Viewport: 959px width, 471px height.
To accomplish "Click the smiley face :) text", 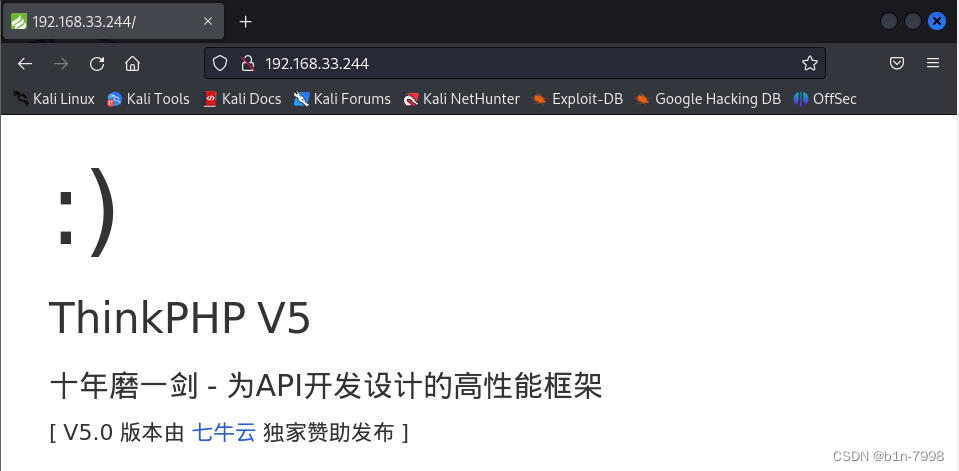I will point(85,211).
